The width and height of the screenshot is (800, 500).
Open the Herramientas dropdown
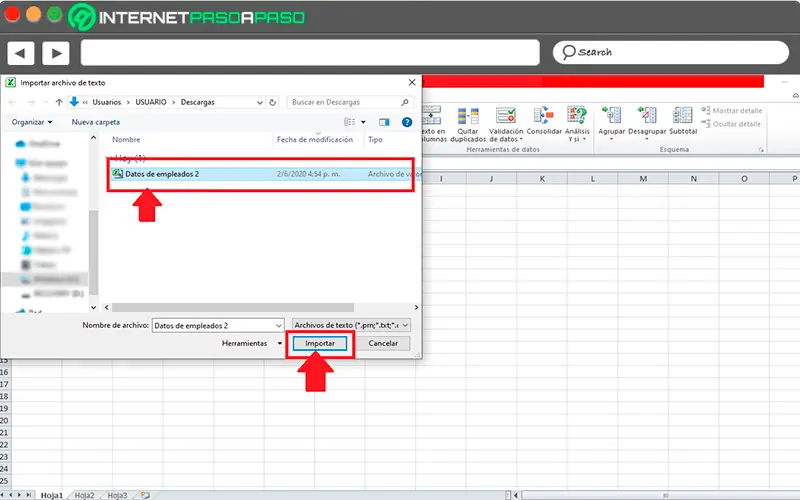[252, 343]
